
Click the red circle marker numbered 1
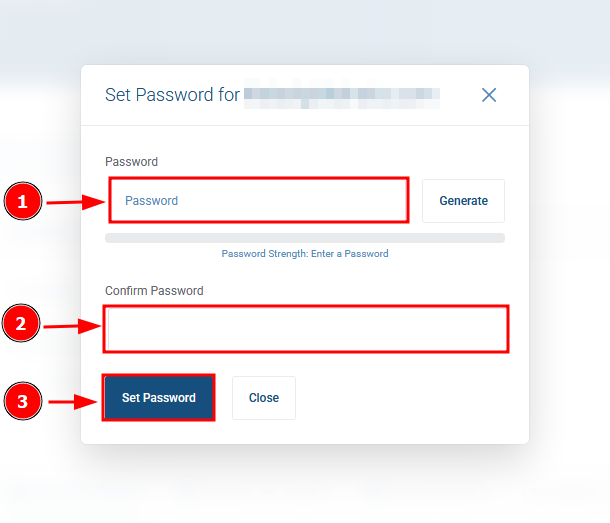pos(23,201)
